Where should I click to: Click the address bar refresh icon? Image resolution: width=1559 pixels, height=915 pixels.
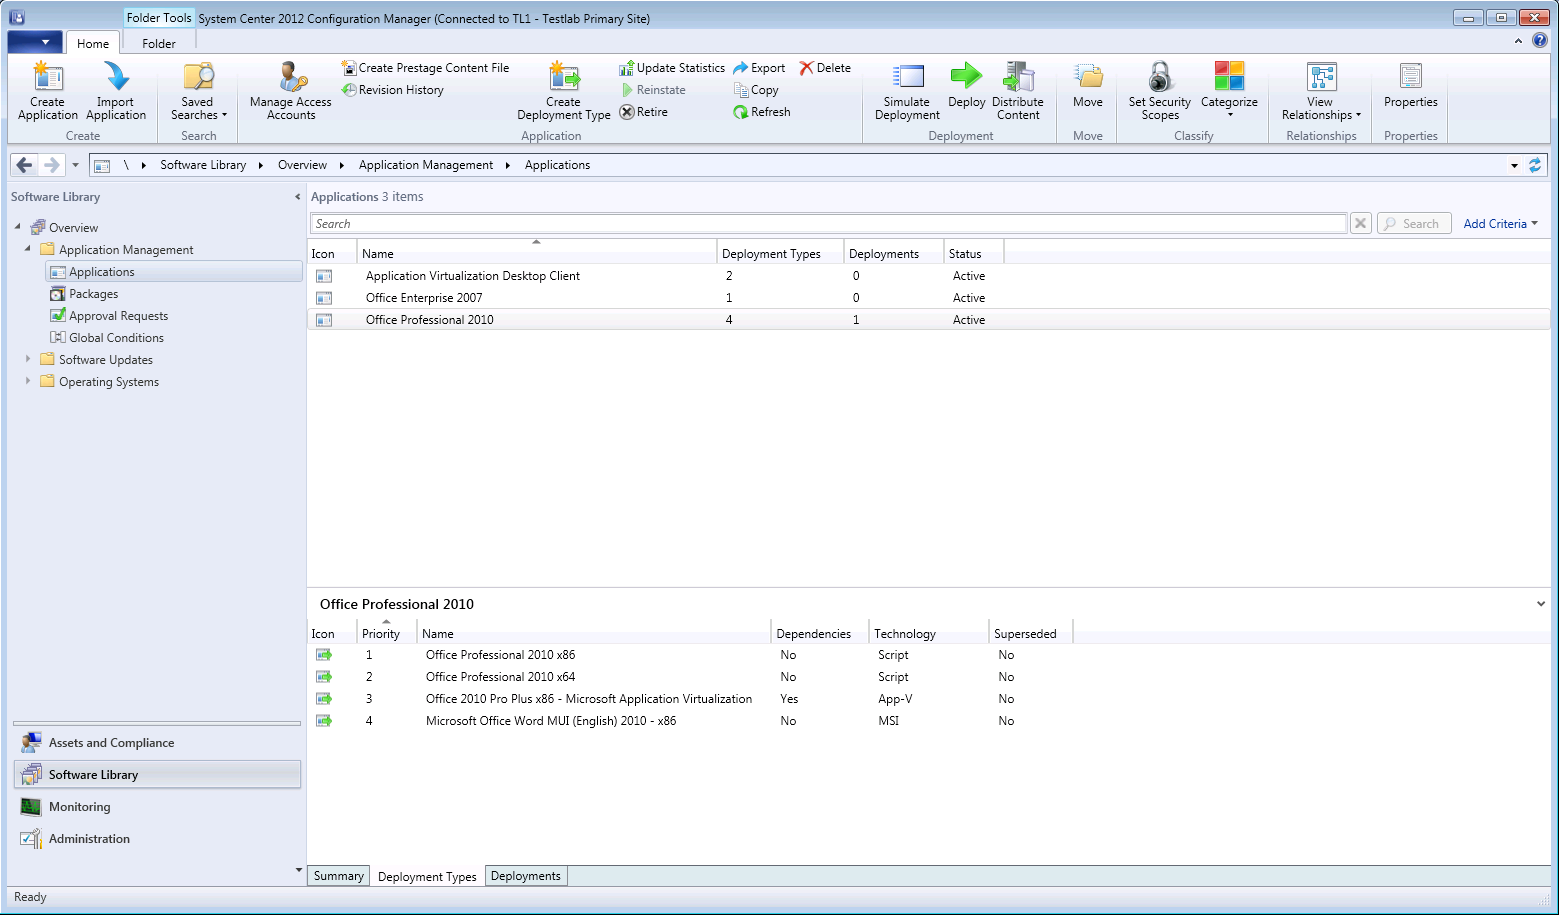coord(1535,165)
